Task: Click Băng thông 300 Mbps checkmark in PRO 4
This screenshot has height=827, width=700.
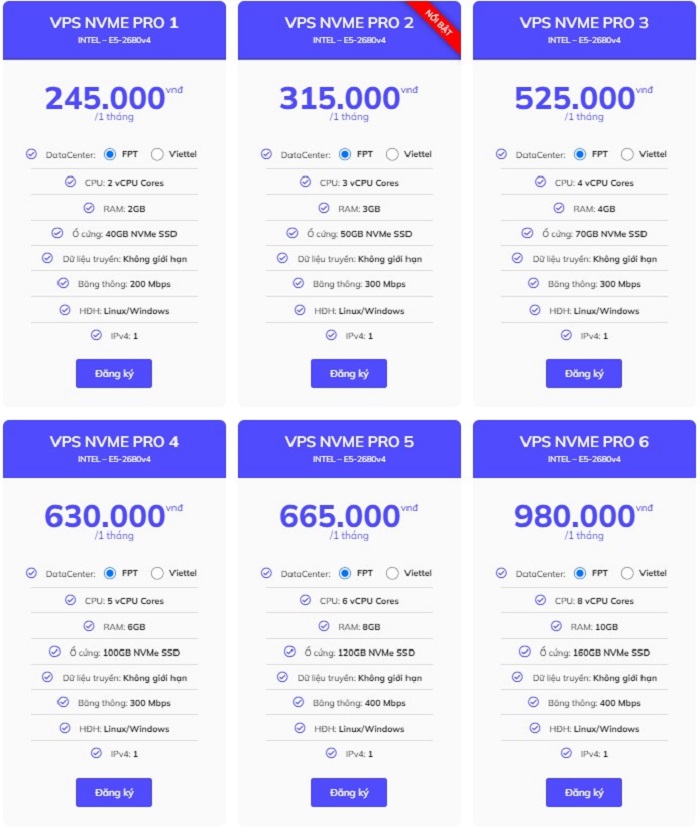Action: 63,702
